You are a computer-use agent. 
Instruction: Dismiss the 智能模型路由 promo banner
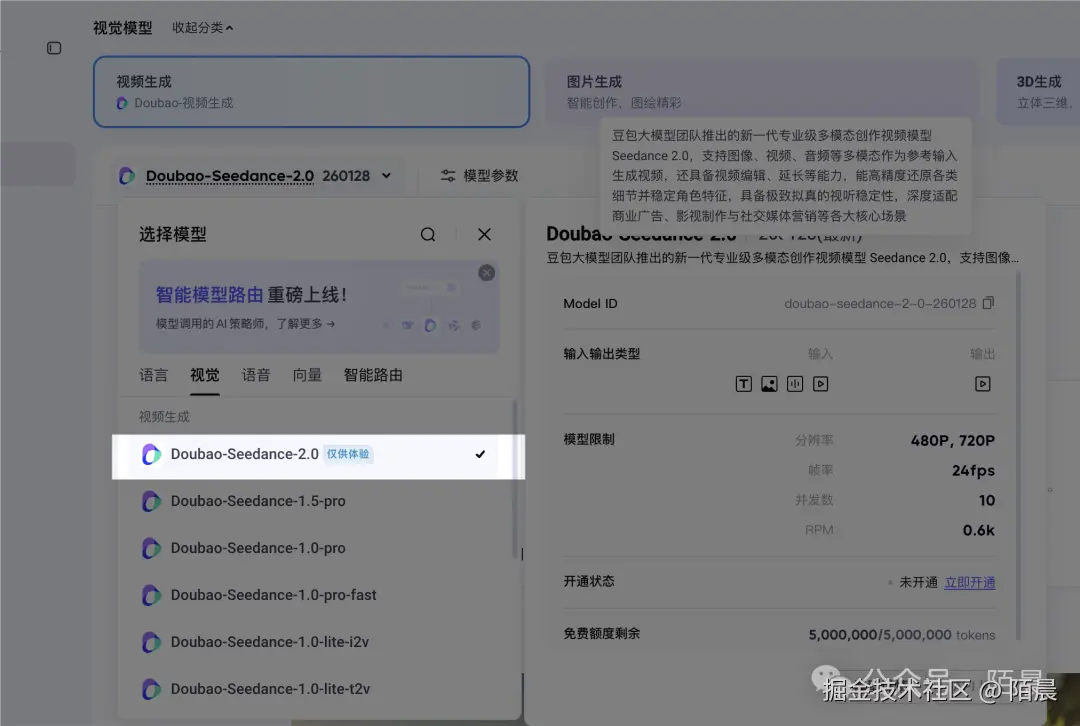point(486,272)
